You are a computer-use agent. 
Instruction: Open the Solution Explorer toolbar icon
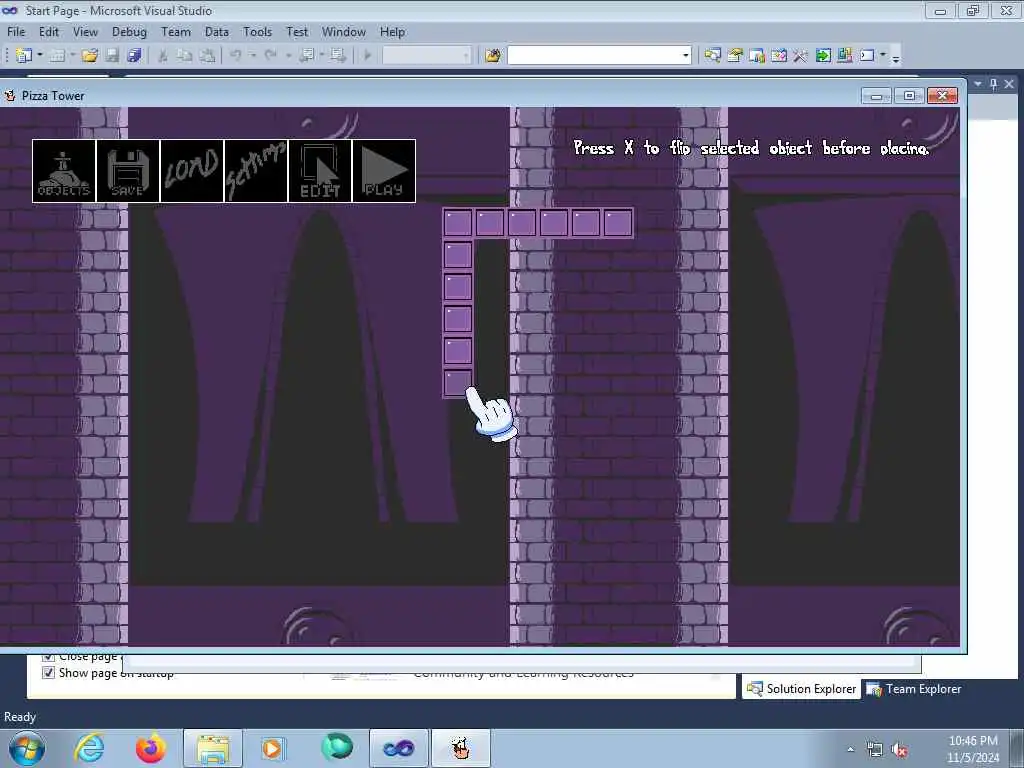click(712, 56)
